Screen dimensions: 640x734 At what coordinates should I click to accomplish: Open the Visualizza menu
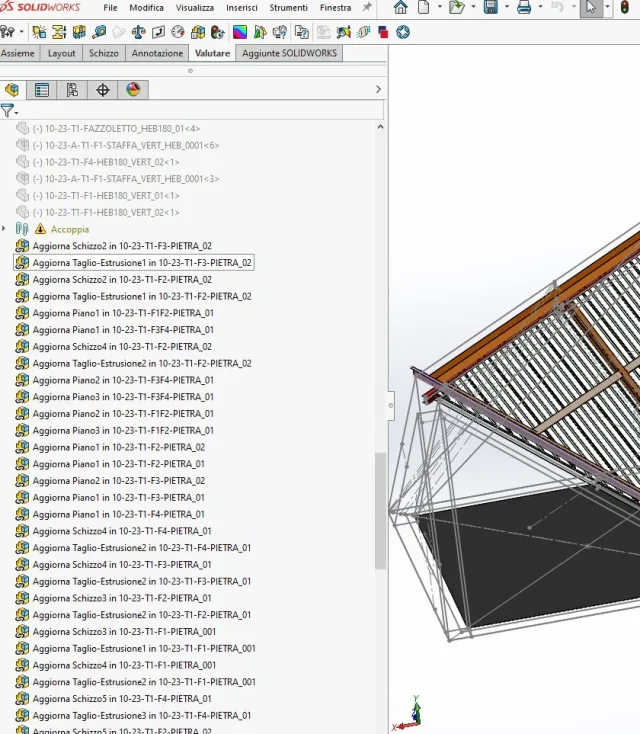click(195, 7)
